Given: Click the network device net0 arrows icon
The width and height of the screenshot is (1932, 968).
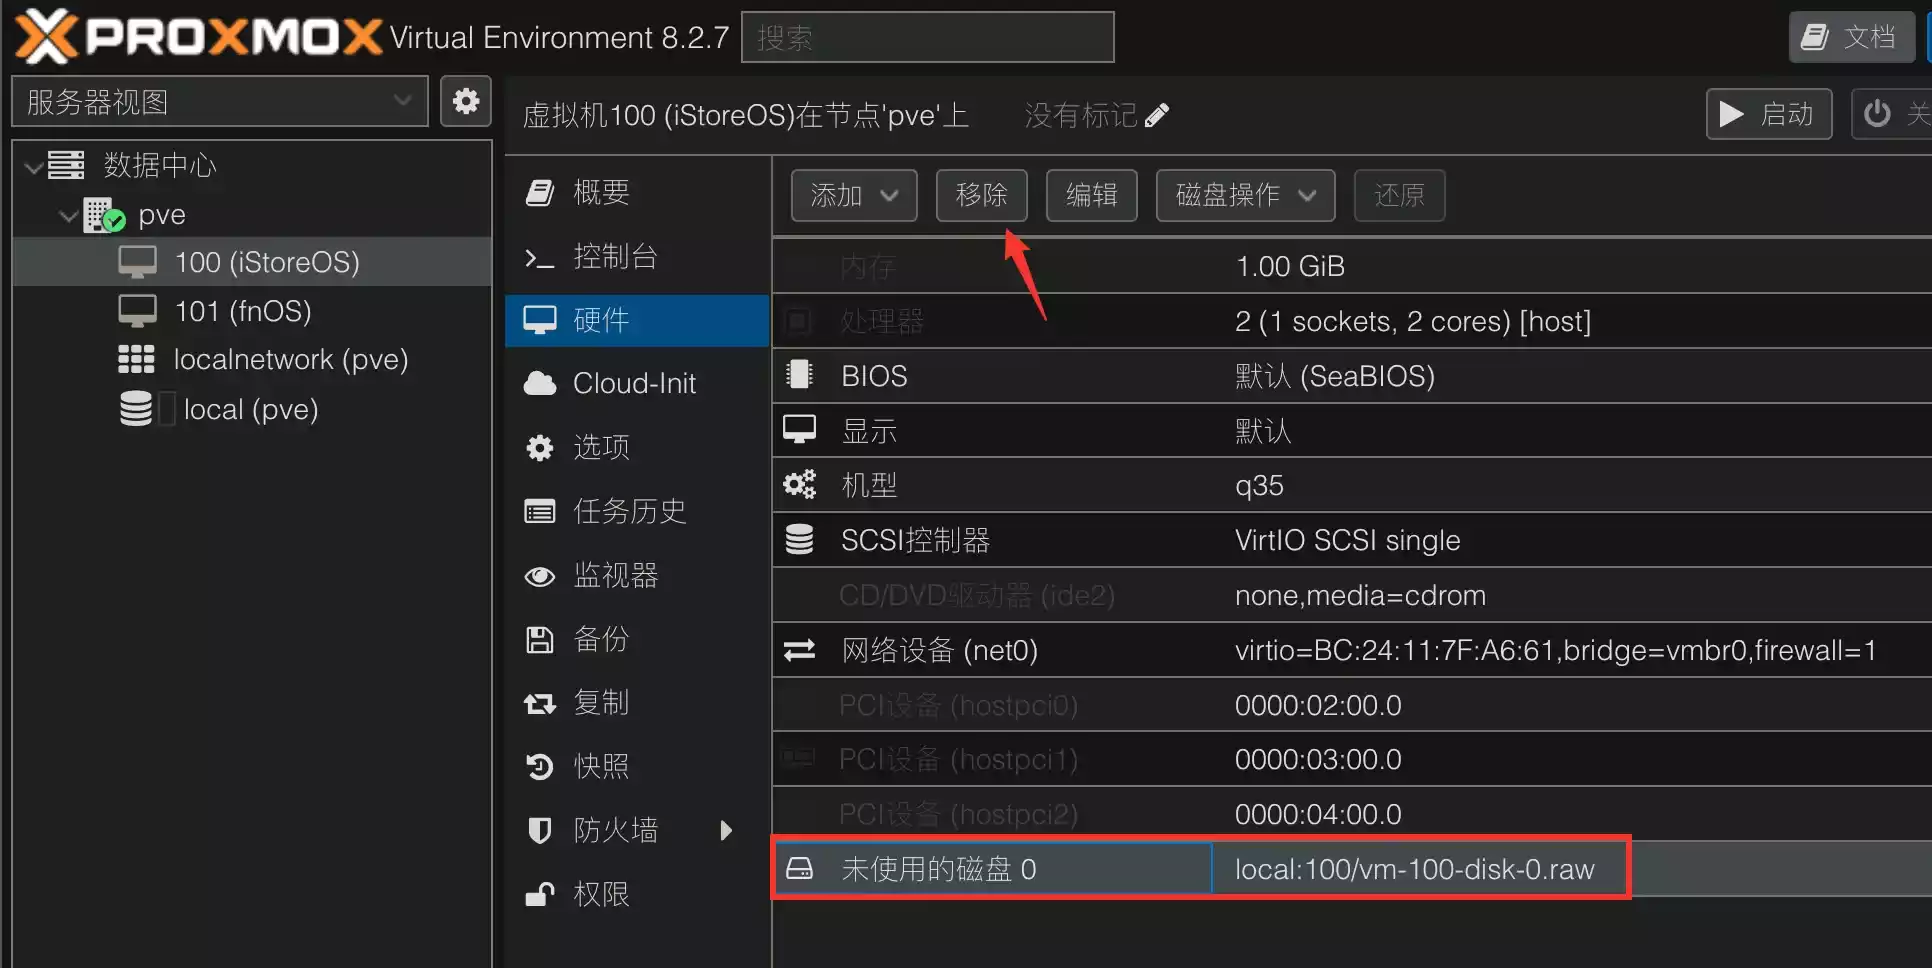Looking at the screenshot, I should pyautogui.click(x=799, y=651).
